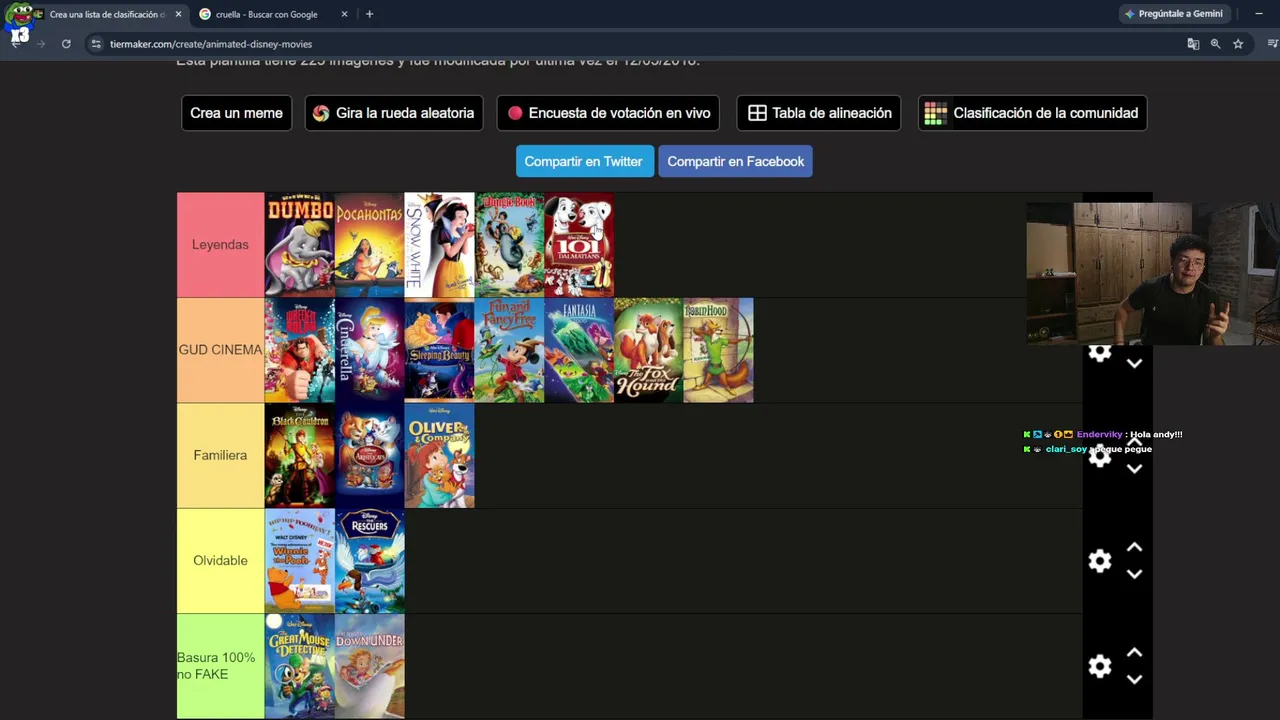Image resolution: width=1280 pixels, height=720 pixels.
Task: Open settings gear for the Olvidable tier
Action: [1100, 561]
